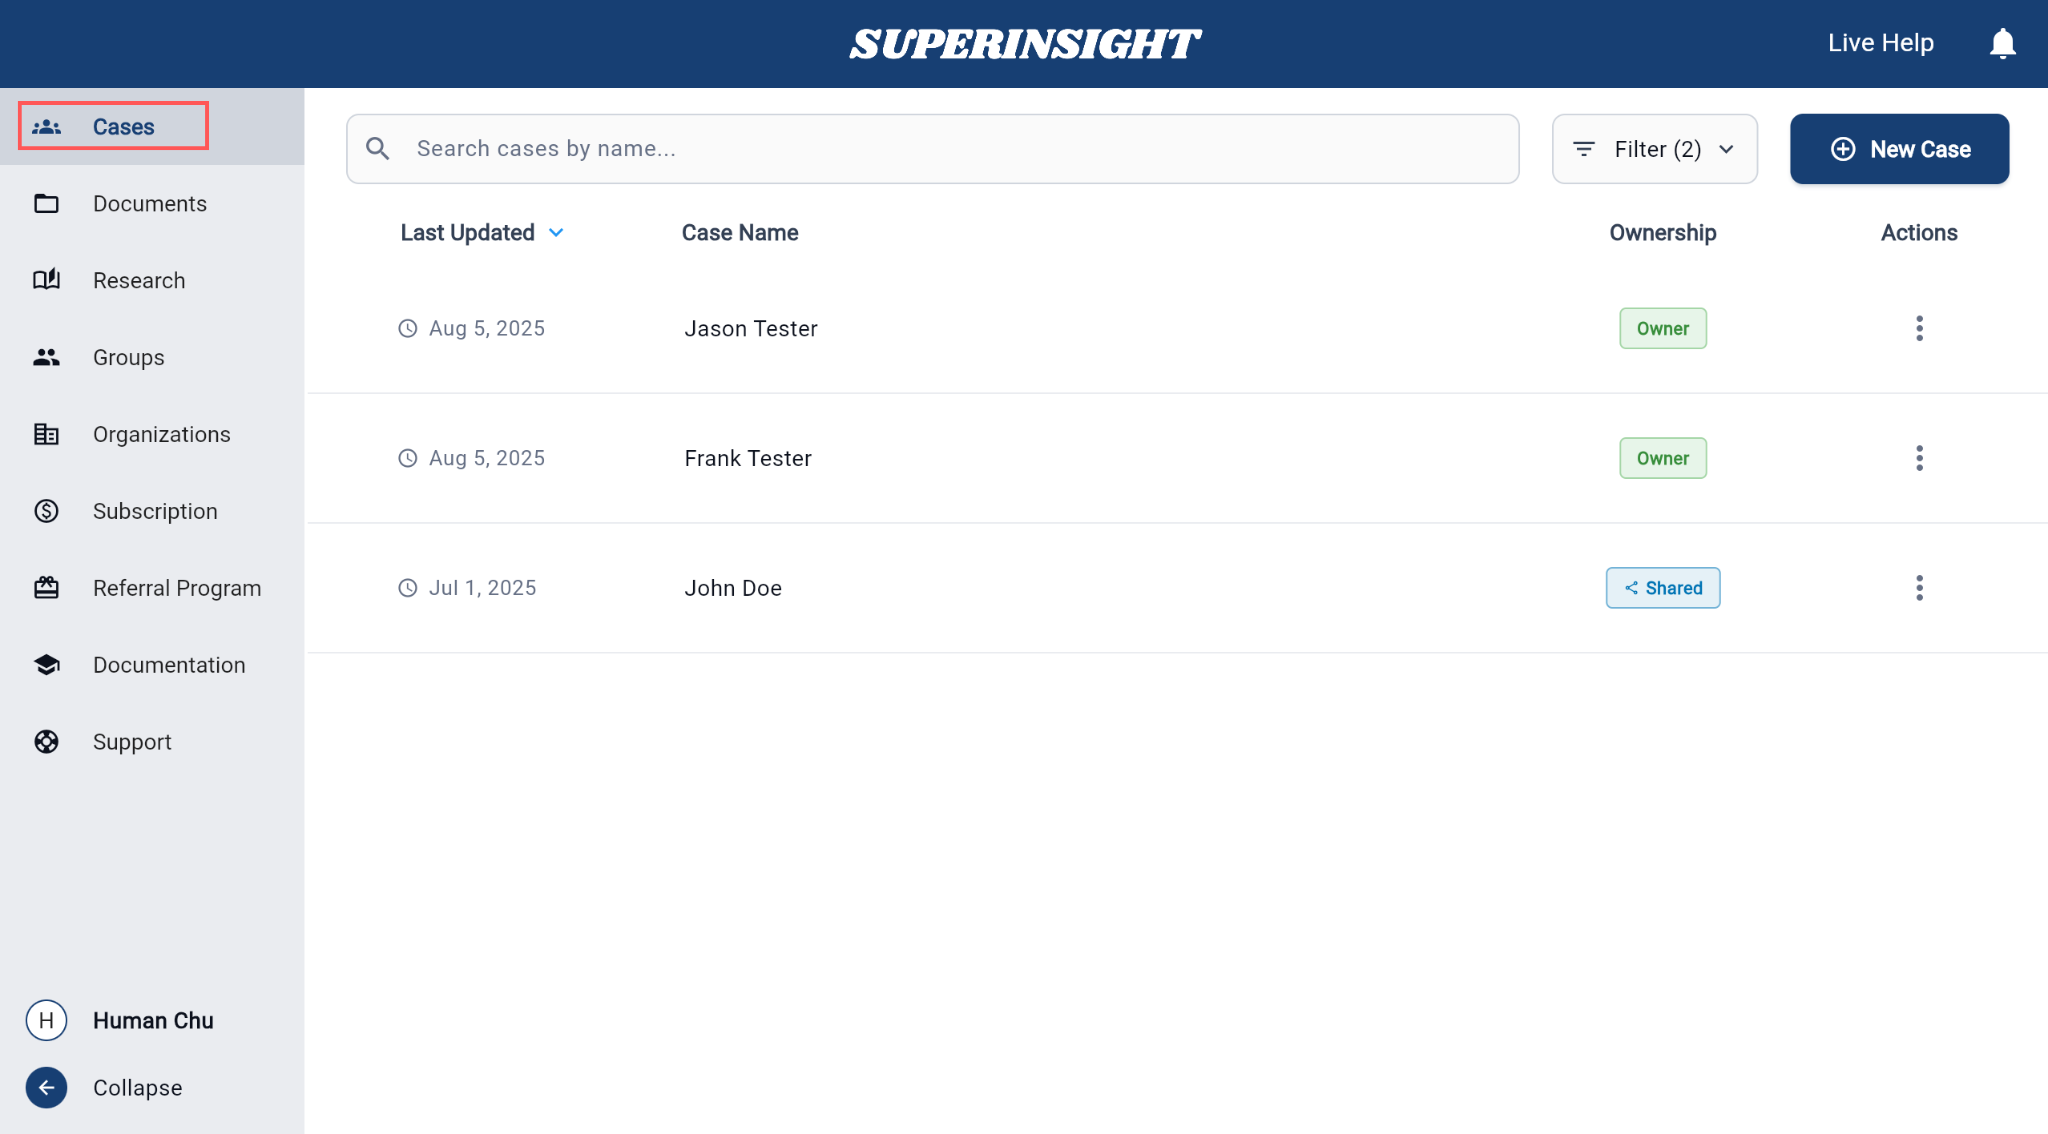Click the Research book icon
Screen dimensions: 2048x1134
tap(46, 280)
